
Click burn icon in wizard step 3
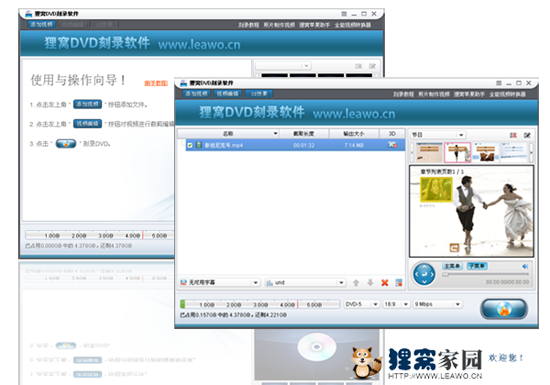66,144
